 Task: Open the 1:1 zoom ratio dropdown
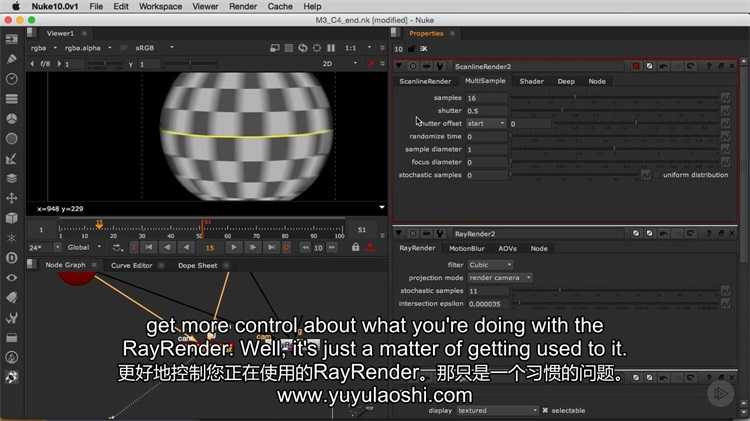[x=358, y=48]
